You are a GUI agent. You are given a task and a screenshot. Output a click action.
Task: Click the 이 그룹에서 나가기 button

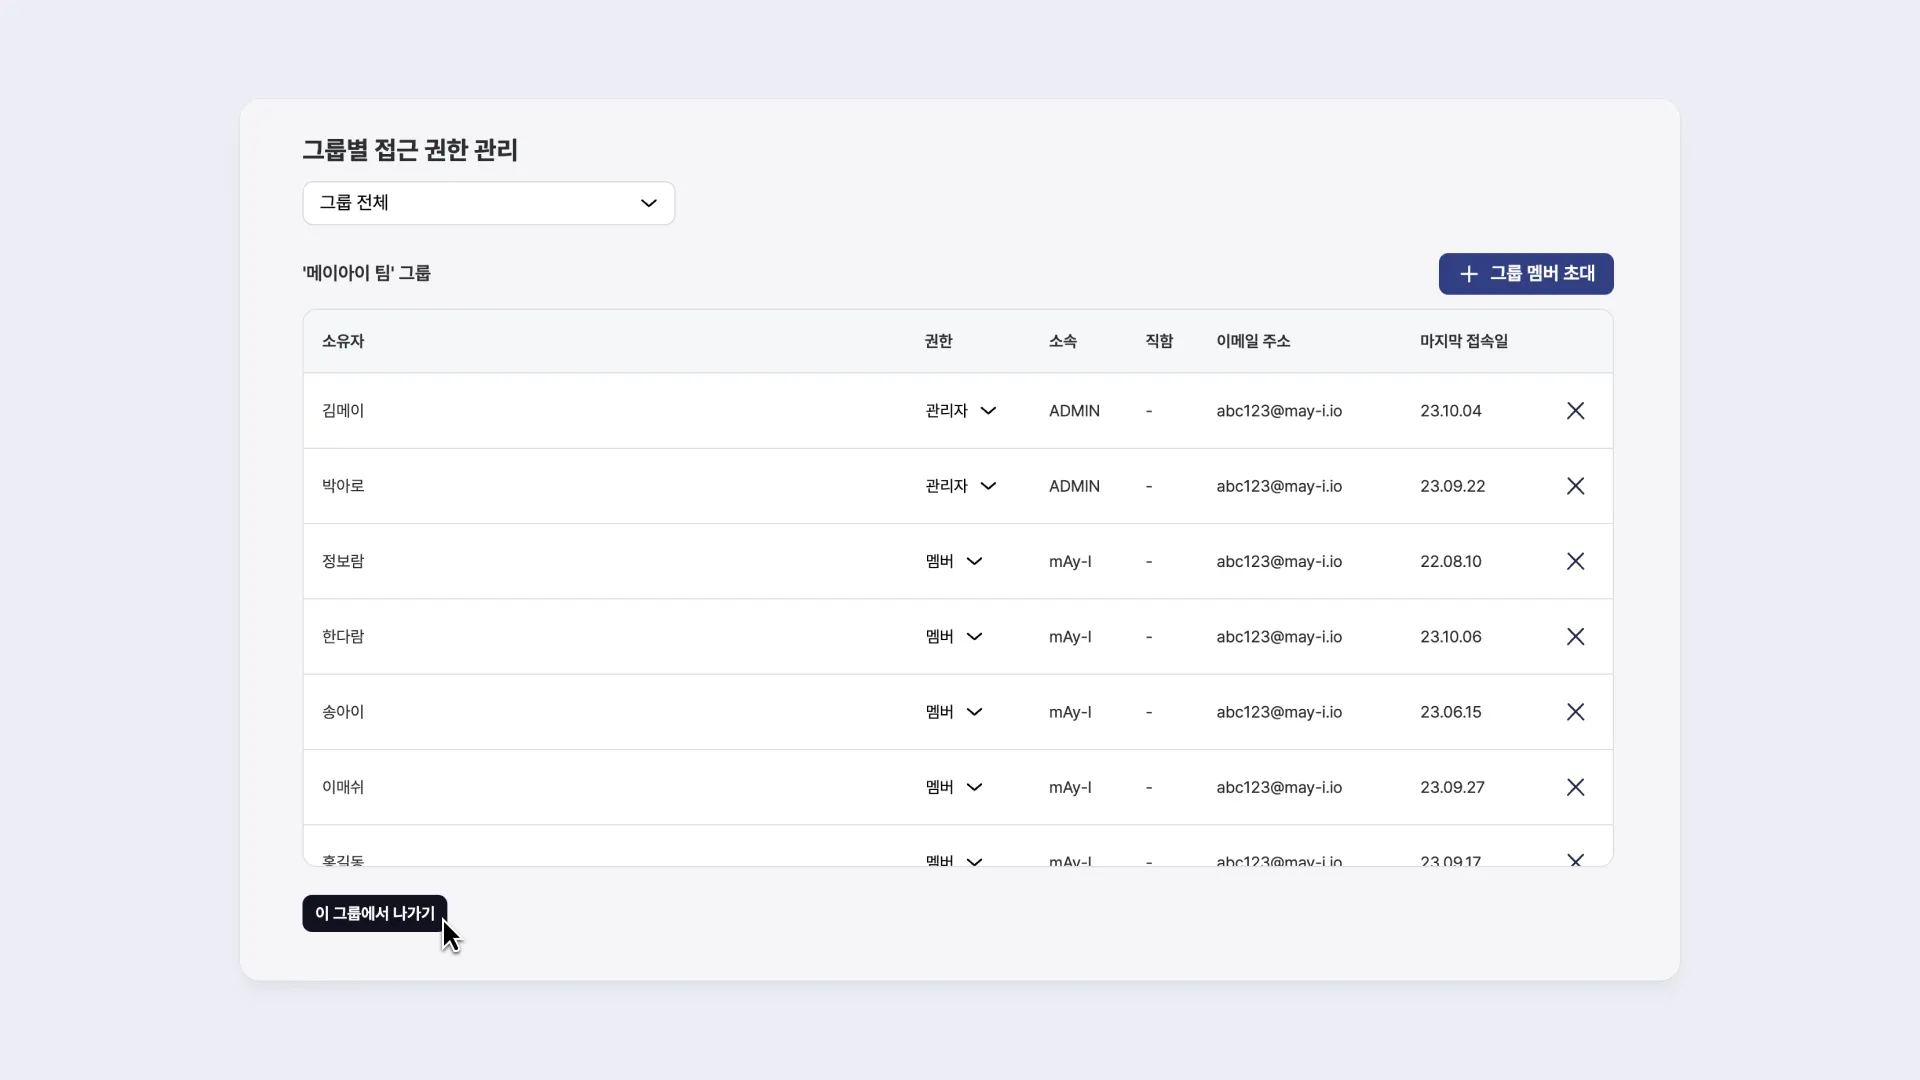click(x=374, y=913)
